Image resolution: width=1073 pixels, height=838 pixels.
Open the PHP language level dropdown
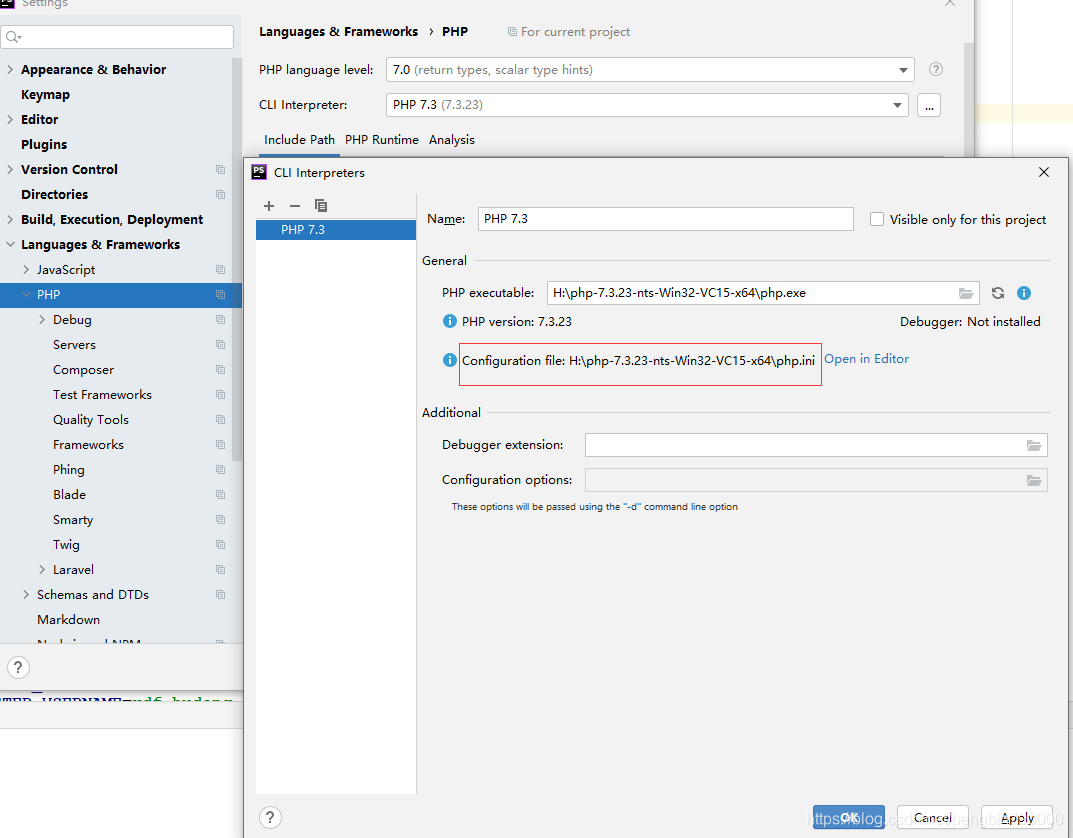[x=903, y=69]
